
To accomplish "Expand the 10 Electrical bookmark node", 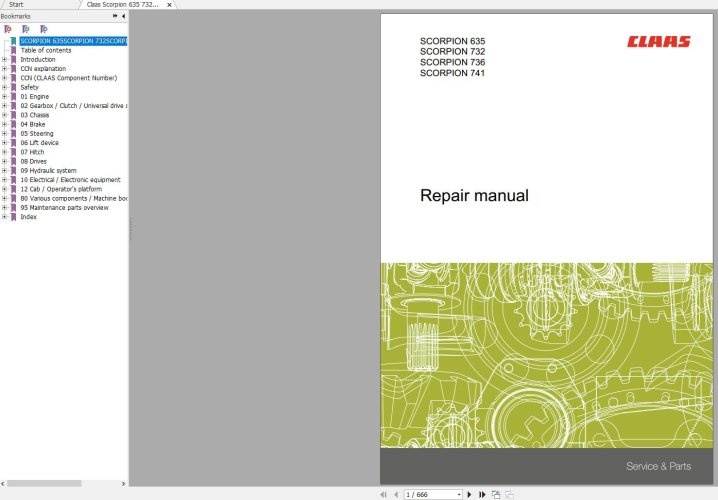I will 4,180.
